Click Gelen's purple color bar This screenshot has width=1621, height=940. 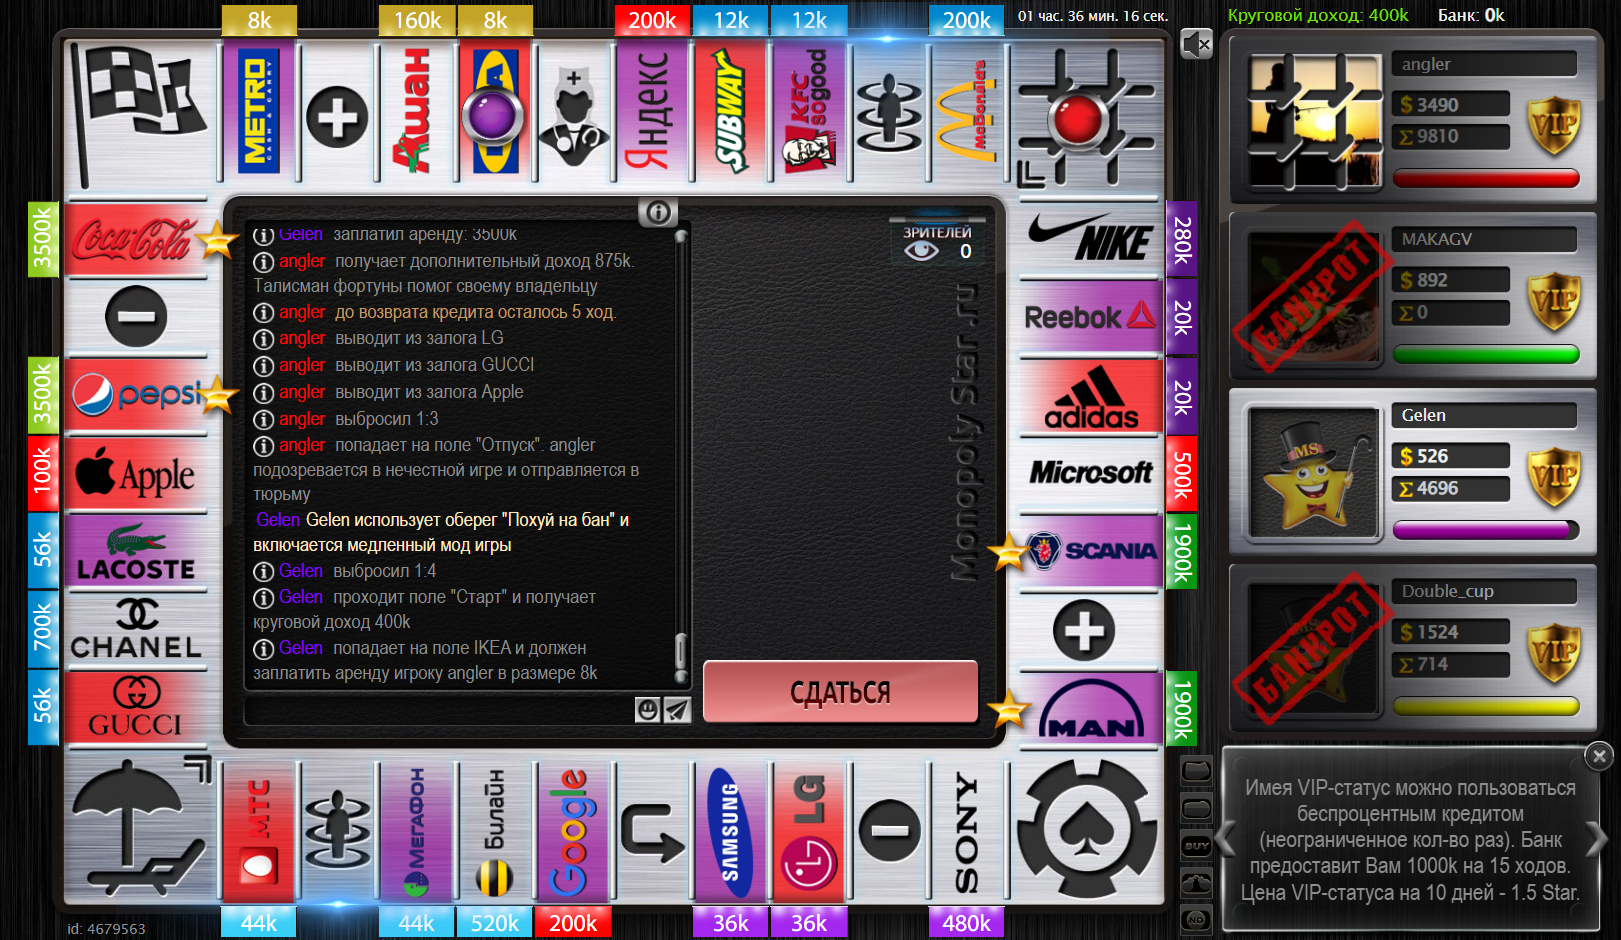(1486, 531)
